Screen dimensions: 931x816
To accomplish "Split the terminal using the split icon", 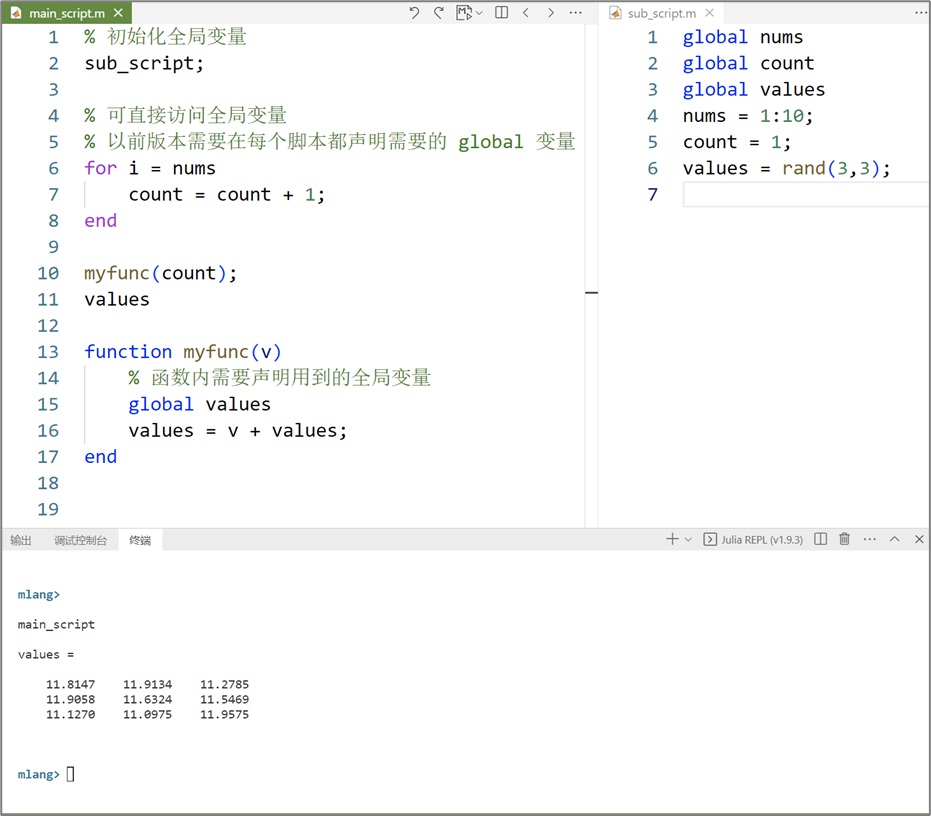I will (x=818, y=538).
